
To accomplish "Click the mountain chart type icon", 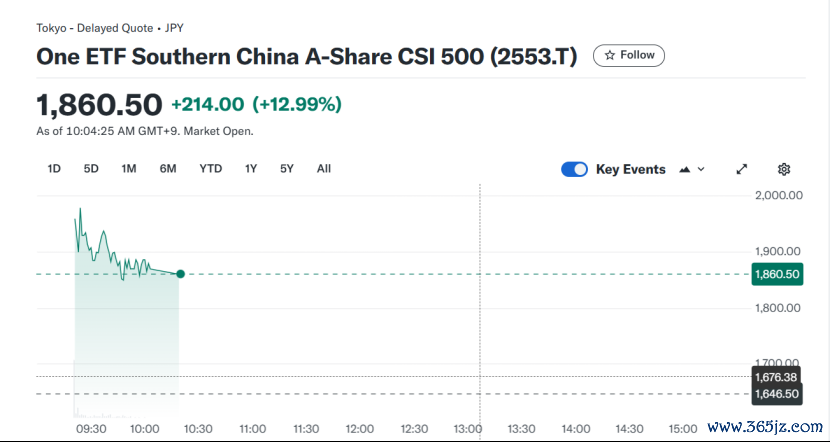I will click(685, 169).
